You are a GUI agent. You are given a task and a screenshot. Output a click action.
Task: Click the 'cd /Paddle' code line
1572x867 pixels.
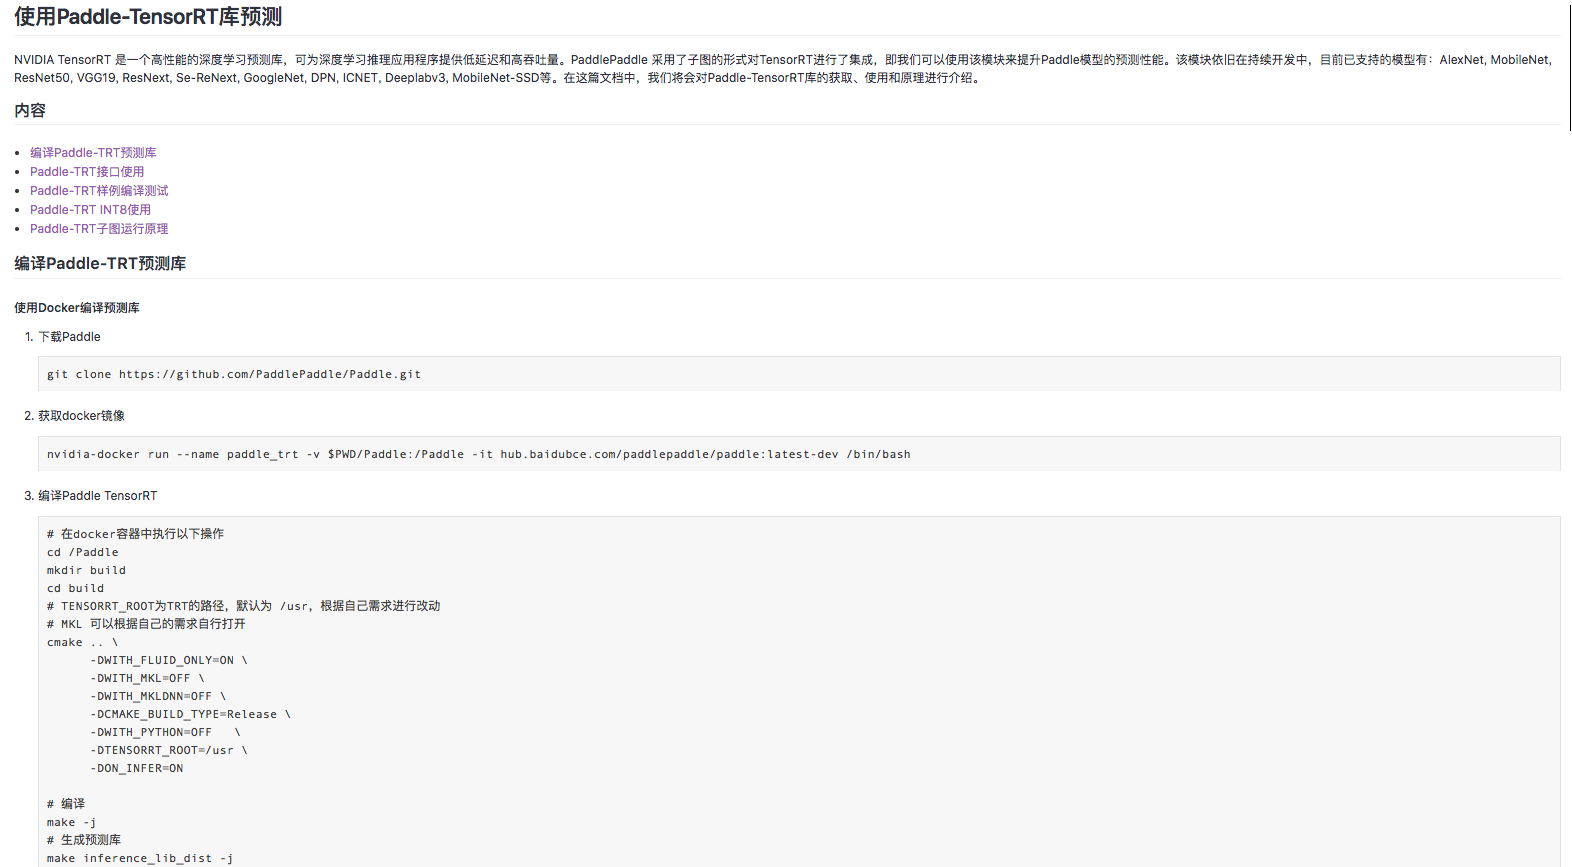click(83, 553)
